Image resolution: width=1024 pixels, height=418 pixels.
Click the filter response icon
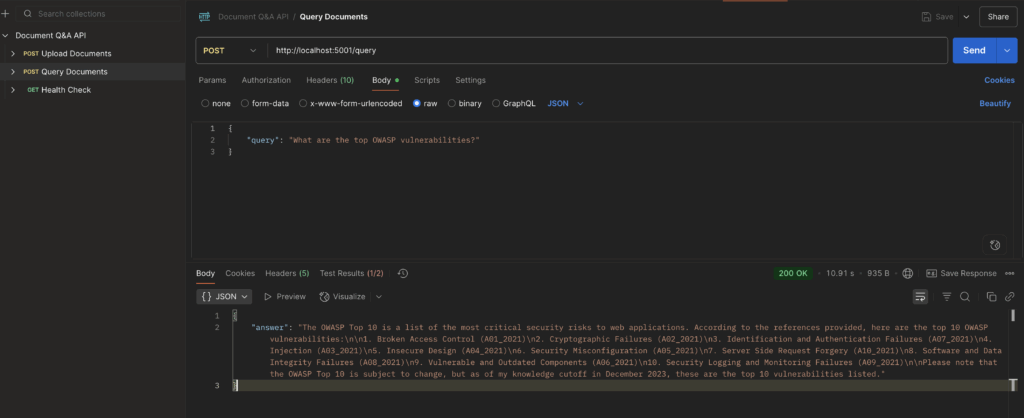[946, 297]
